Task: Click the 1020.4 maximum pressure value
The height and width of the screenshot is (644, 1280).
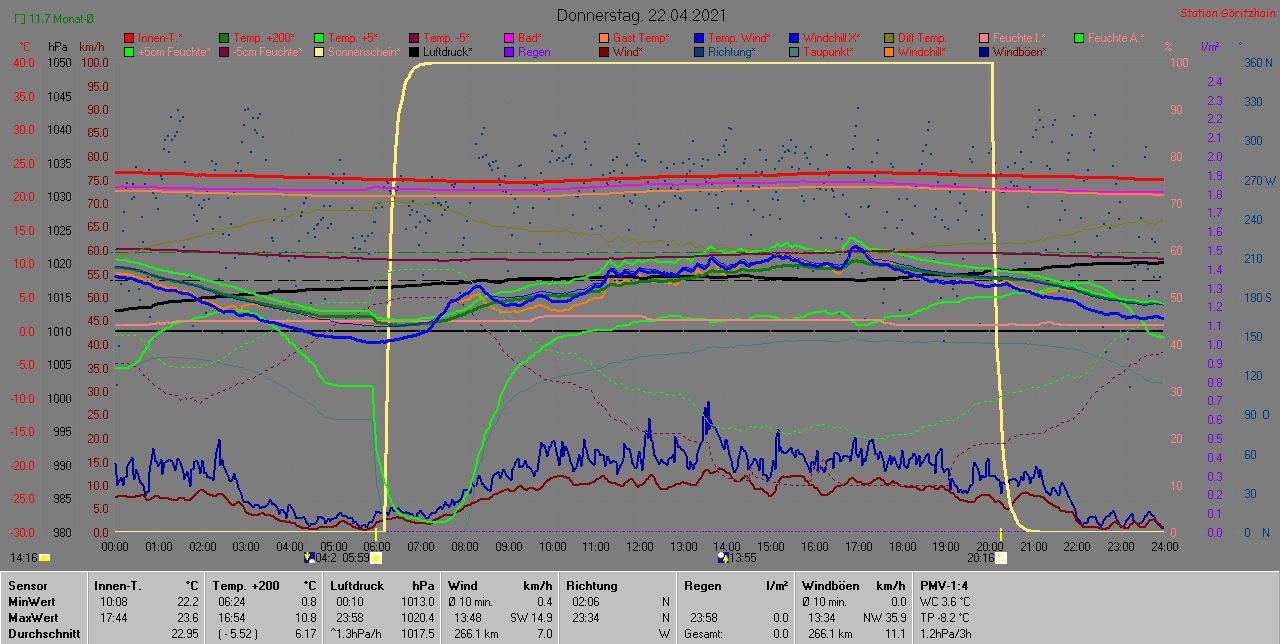Action: [417, 617]
